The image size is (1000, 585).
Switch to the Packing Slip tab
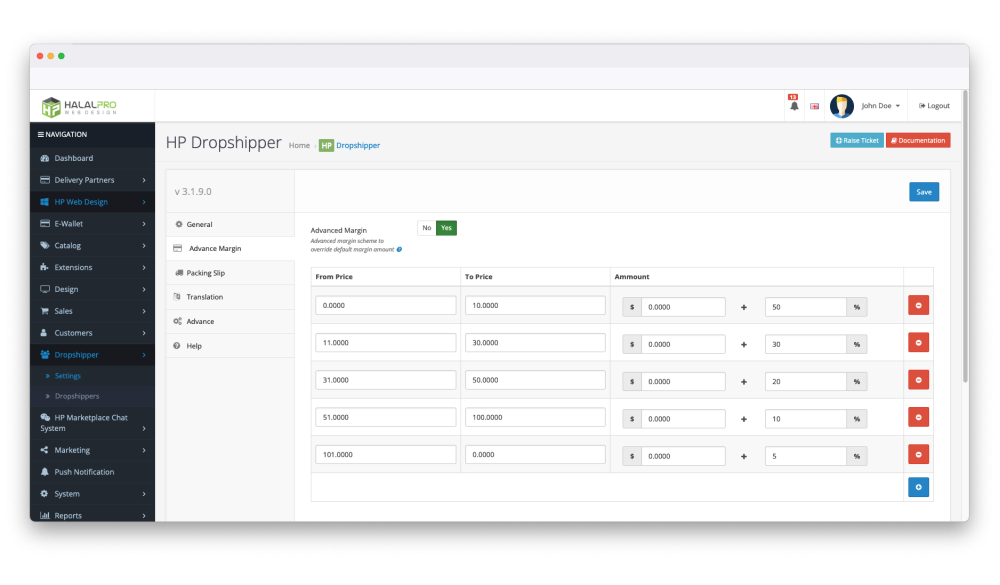(205, 273)
